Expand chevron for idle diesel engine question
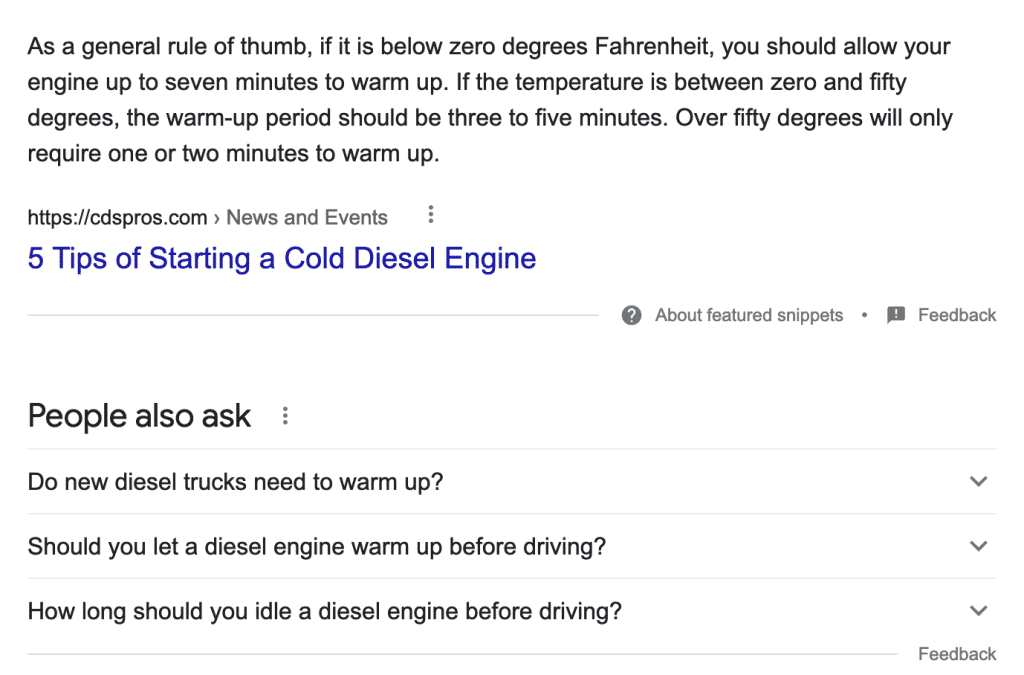This screenshot has height=675, width=1024. [x=978, y=611]
